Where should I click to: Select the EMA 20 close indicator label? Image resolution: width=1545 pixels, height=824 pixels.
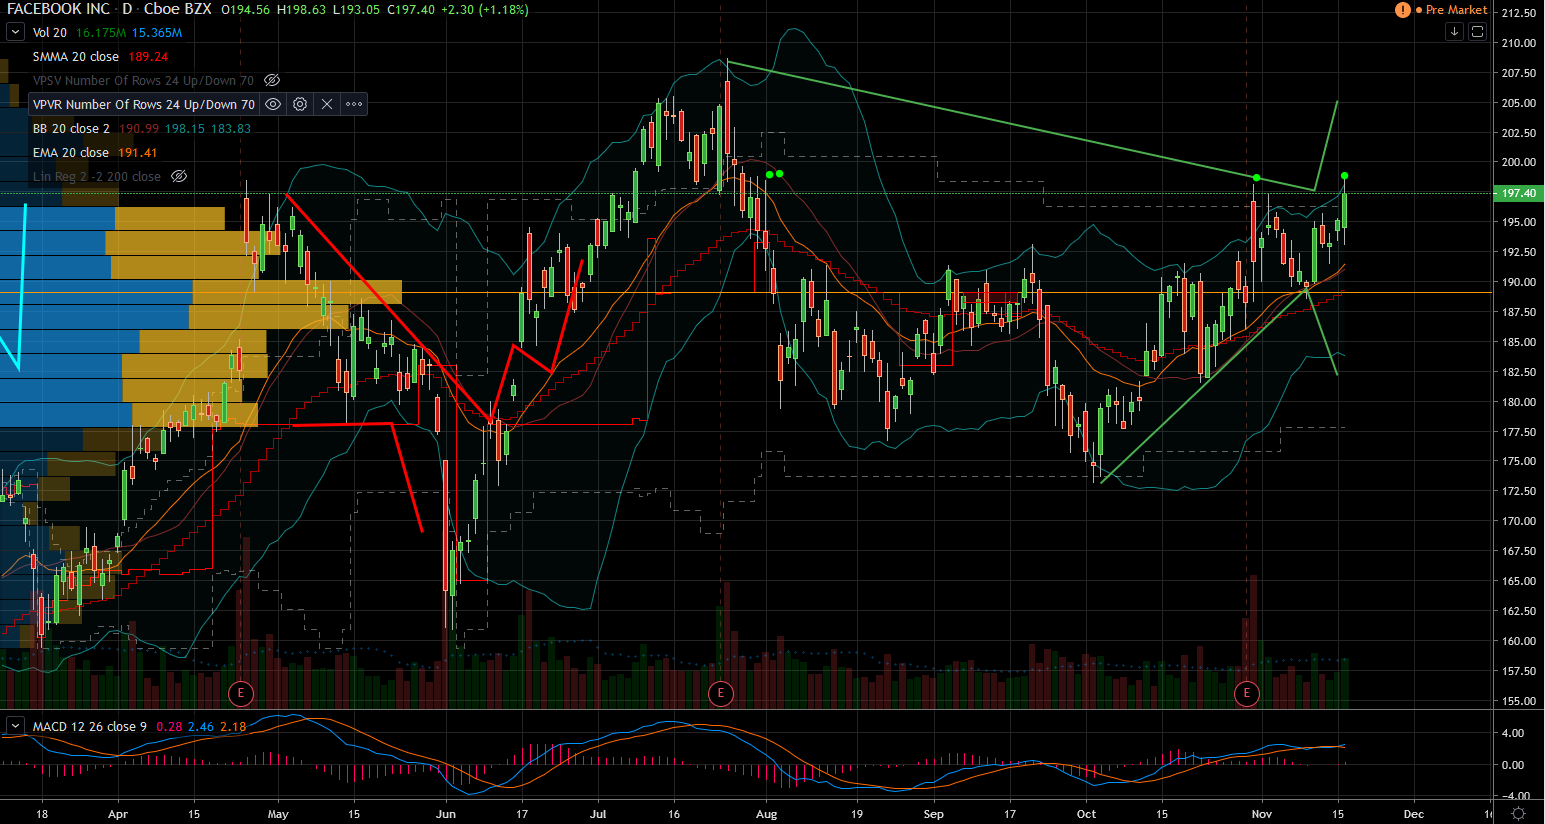[x=71, y=152]
